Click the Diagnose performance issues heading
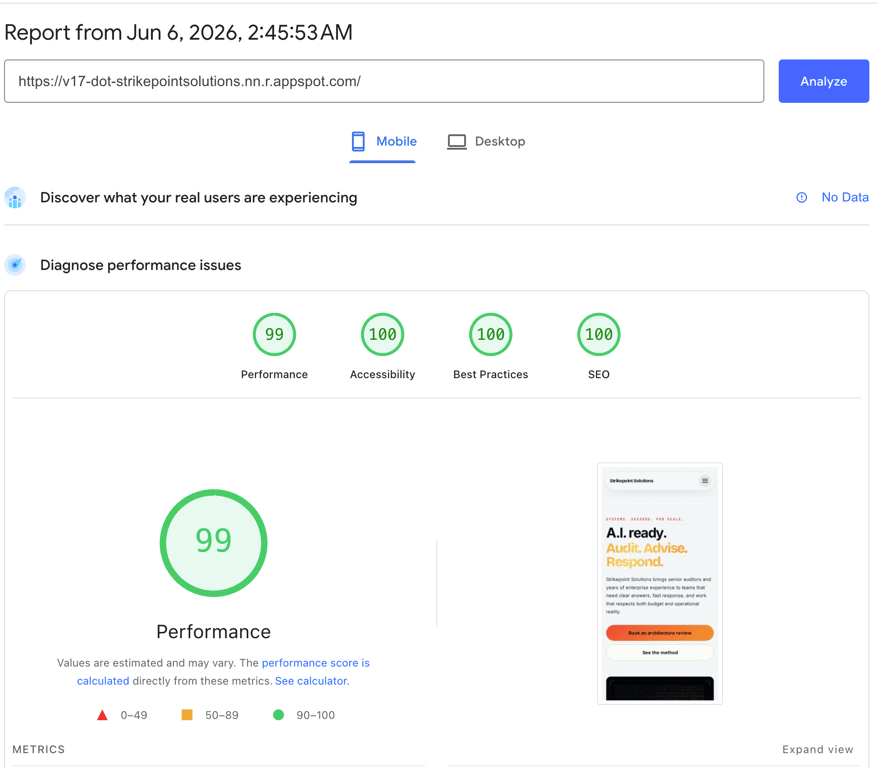The width and height of the screenshot is (877, 768). point(140,265)
